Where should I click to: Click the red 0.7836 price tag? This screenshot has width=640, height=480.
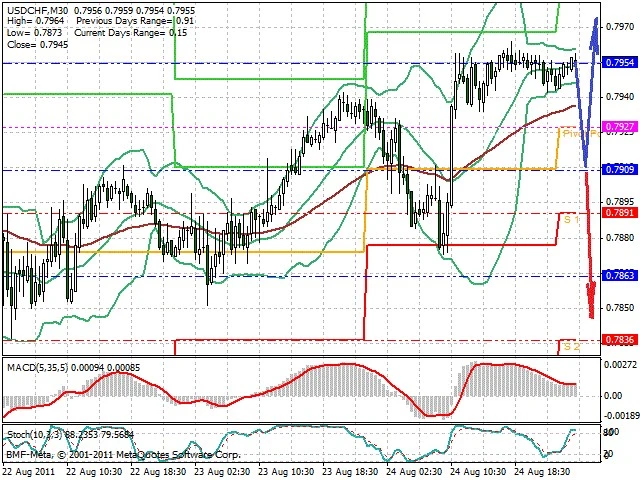click(620, 340)
